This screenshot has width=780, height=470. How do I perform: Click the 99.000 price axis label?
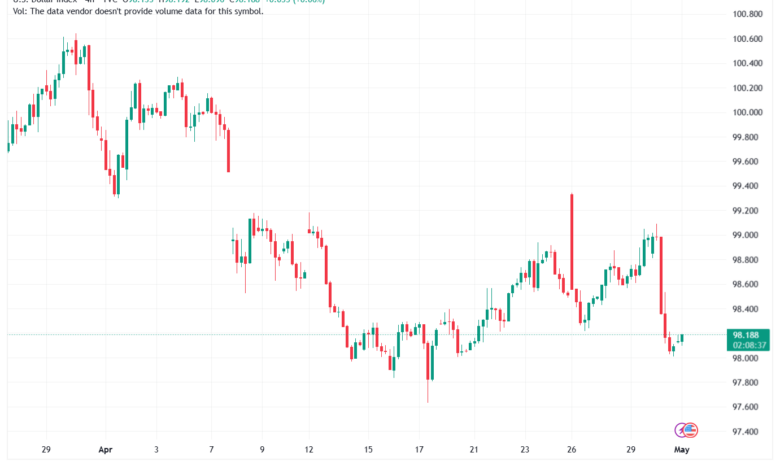point(746,235)
